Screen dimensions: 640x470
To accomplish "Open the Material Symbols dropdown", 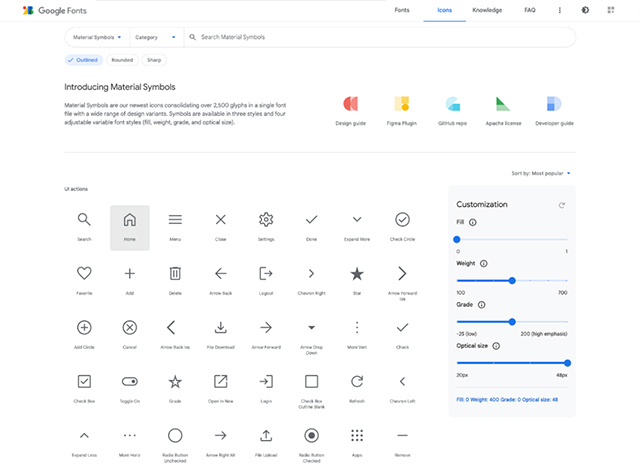I will pyautogui.click(x=97, y=37).
